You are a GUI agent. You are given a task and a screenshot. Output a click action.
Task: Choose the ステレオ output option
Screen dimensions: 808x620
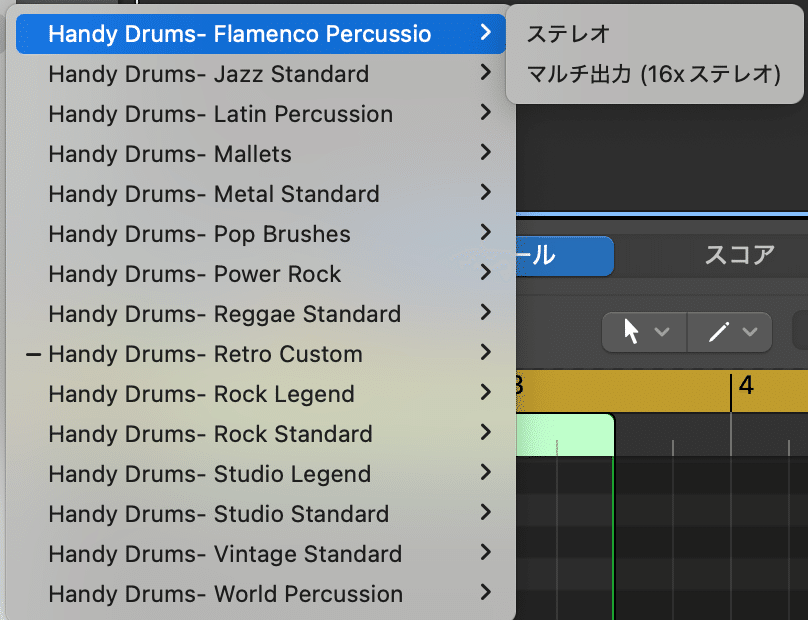(x=566, y=31)
